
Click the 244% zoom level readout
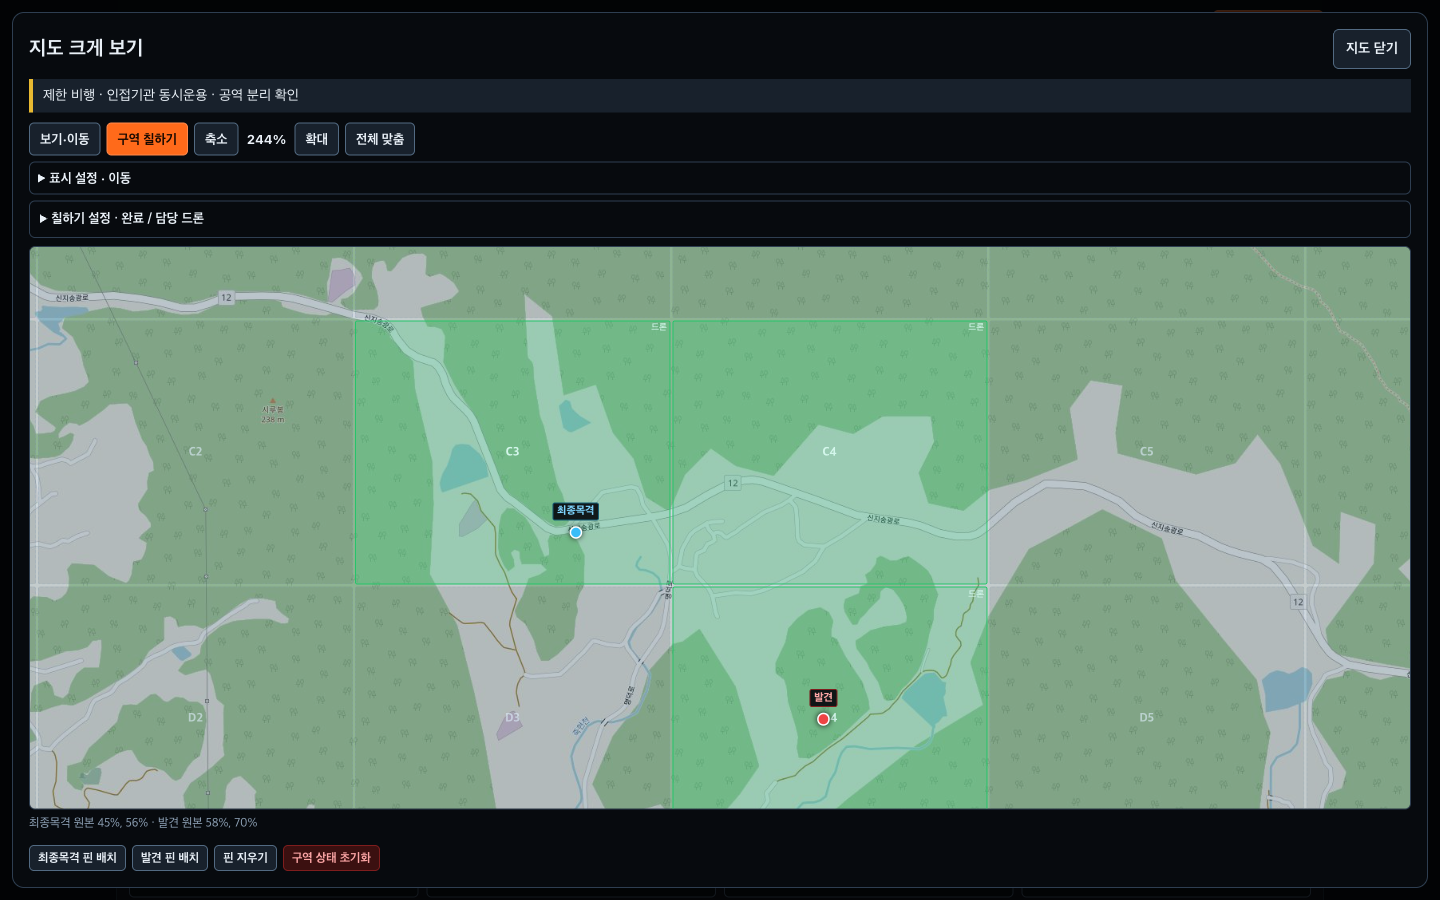pos(266,140)
